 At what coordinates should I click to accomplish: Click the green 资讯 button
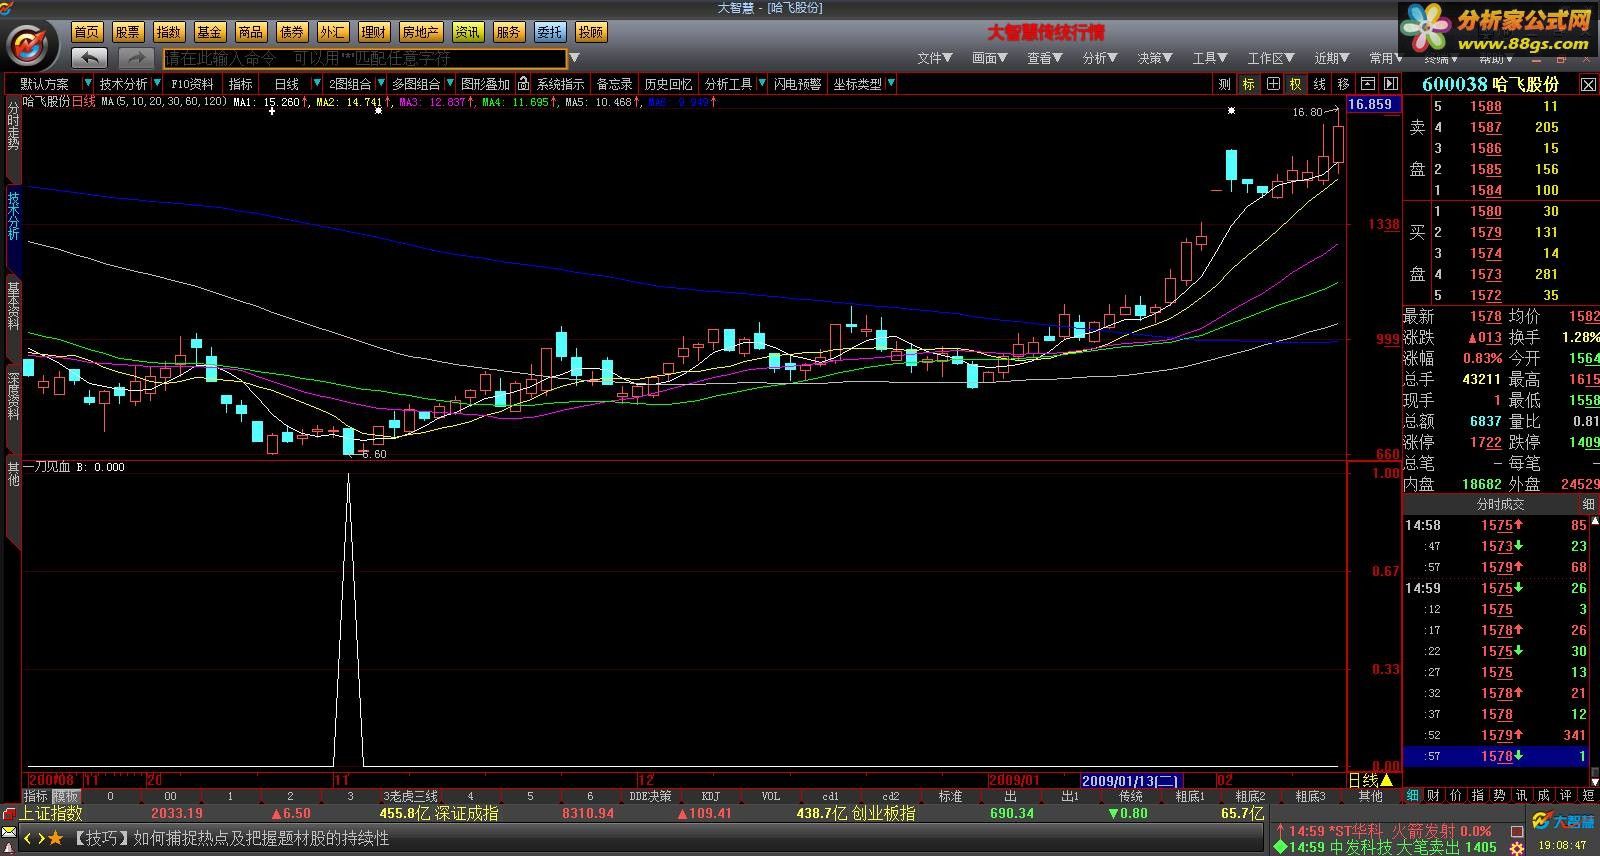(468, 32)
